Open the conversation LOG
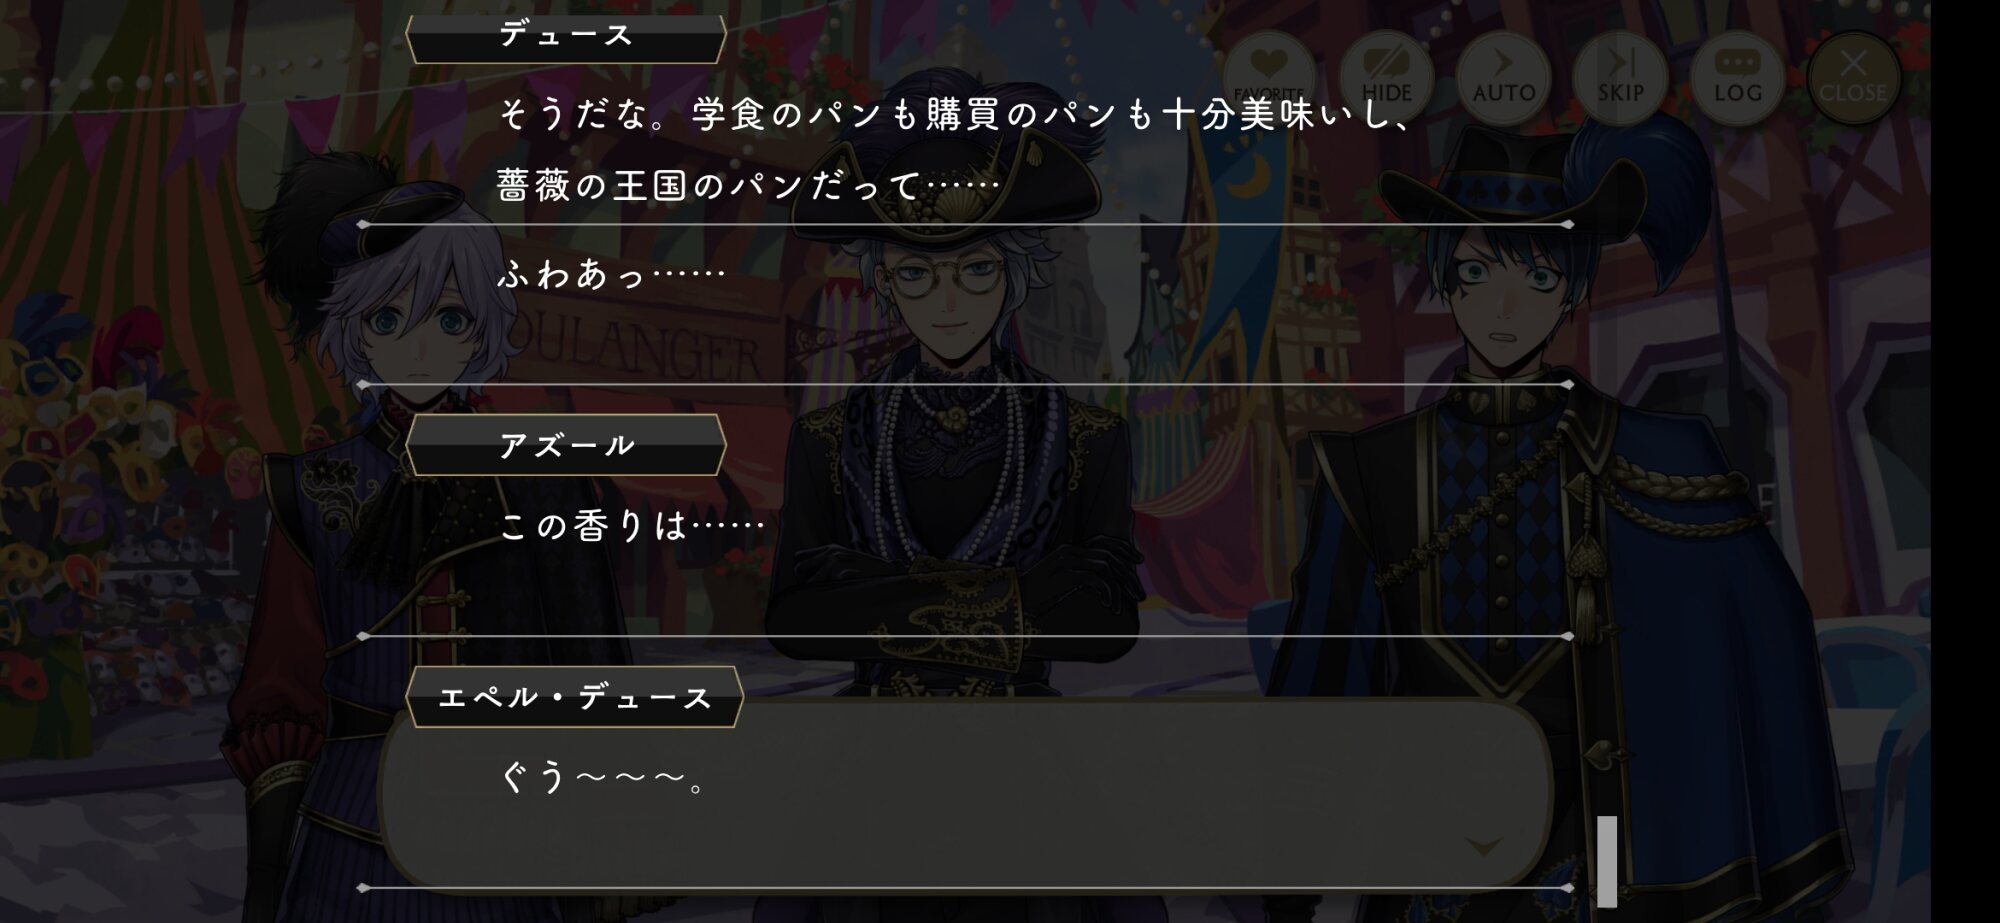The width and height of the screenshot is (2000, 923). point(1737,78)
